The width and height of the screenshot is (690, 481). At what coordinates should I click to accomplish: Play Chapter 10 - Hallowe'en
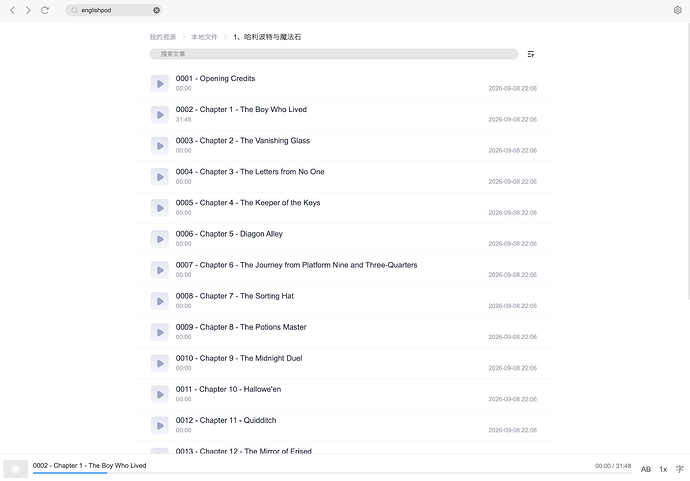point(160,395)
